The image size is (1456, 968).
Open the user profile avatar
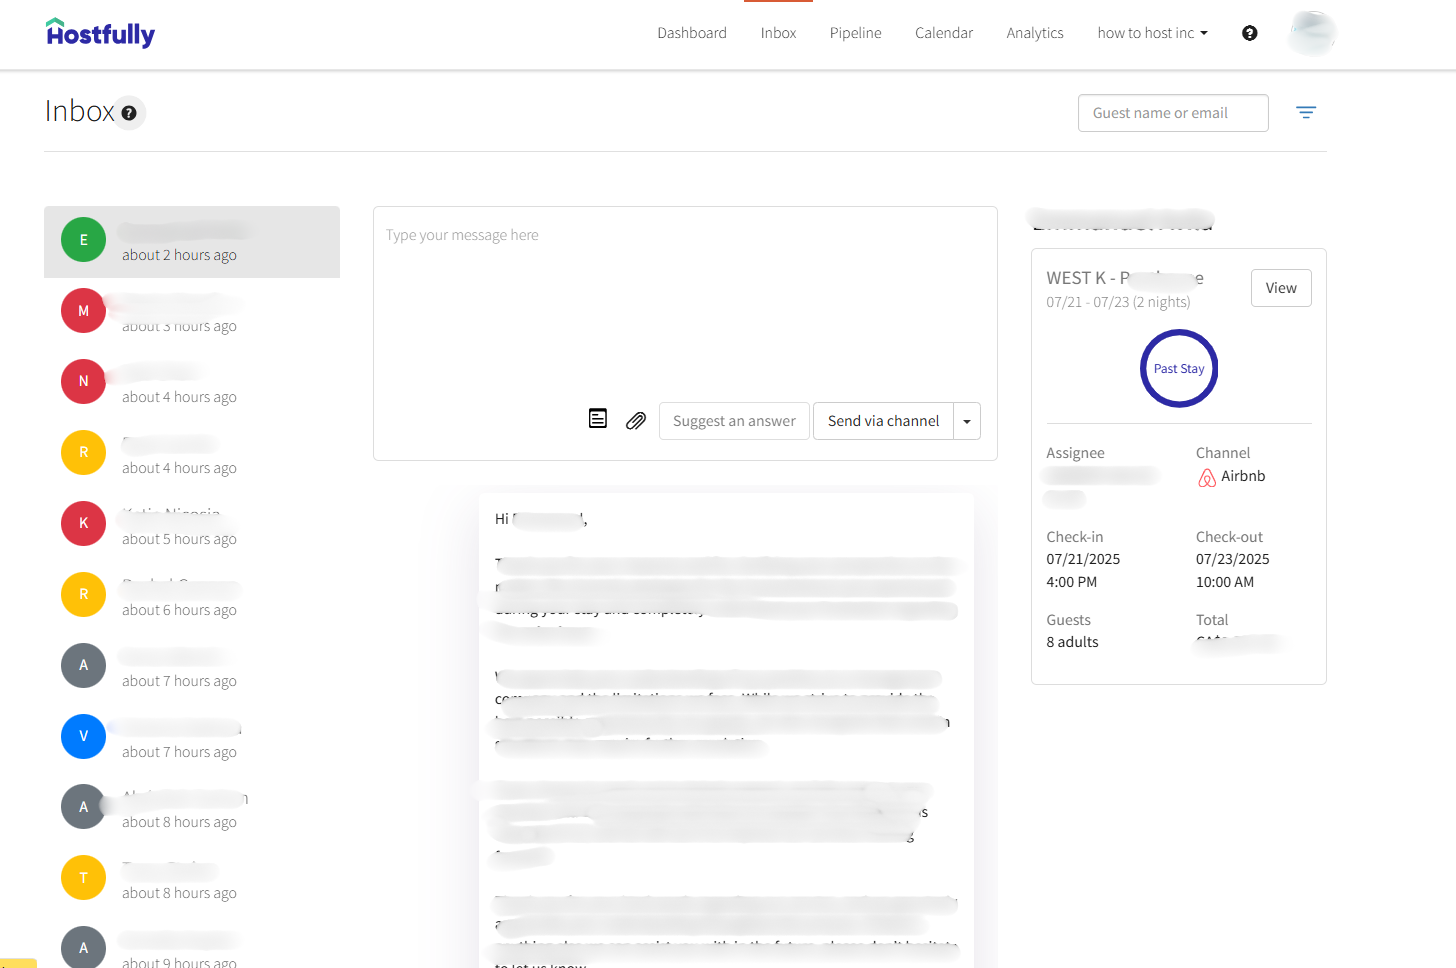click(1312, 33)
